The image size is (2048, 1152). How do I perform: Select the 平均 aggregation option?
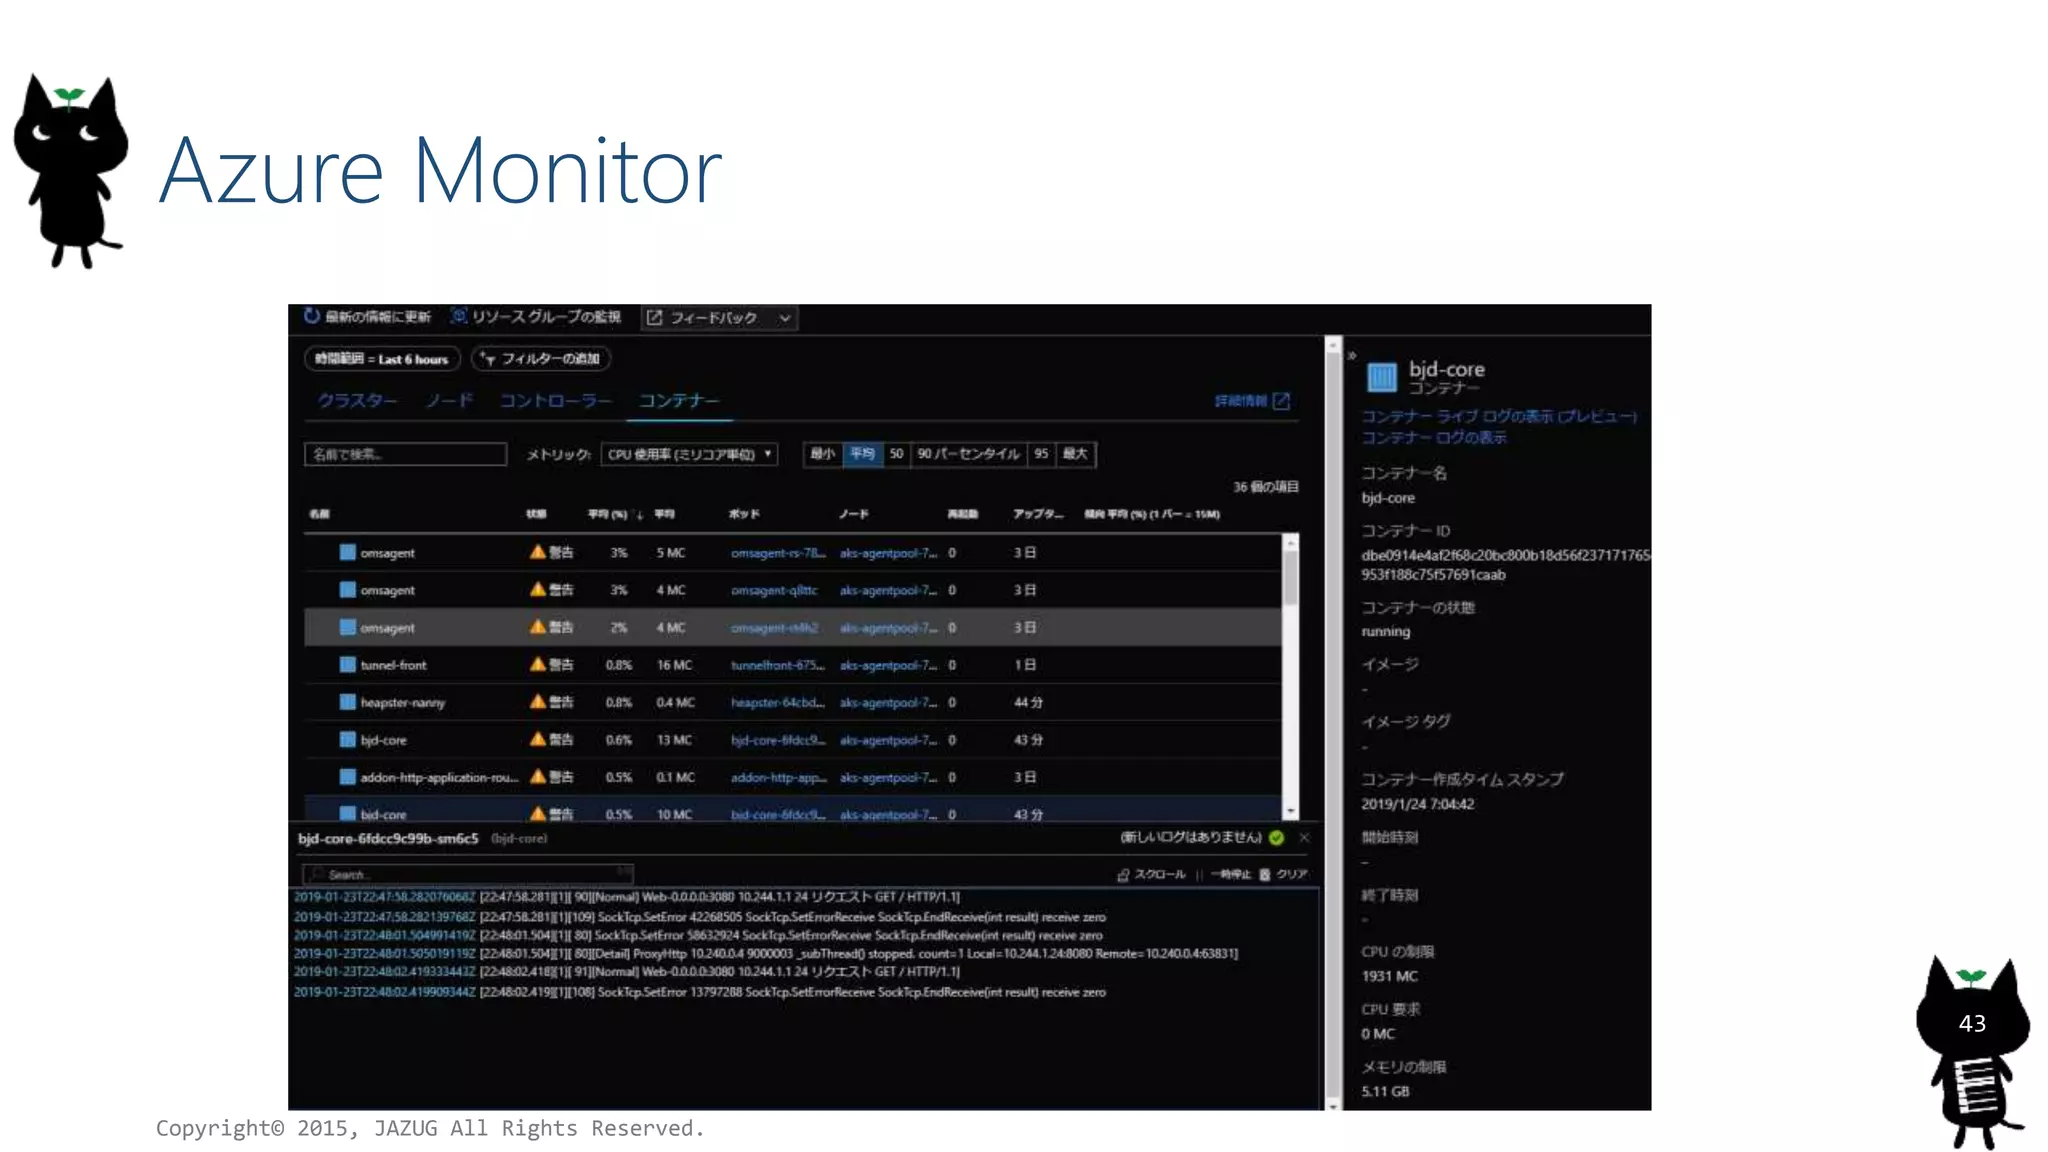tap(862, 454)
